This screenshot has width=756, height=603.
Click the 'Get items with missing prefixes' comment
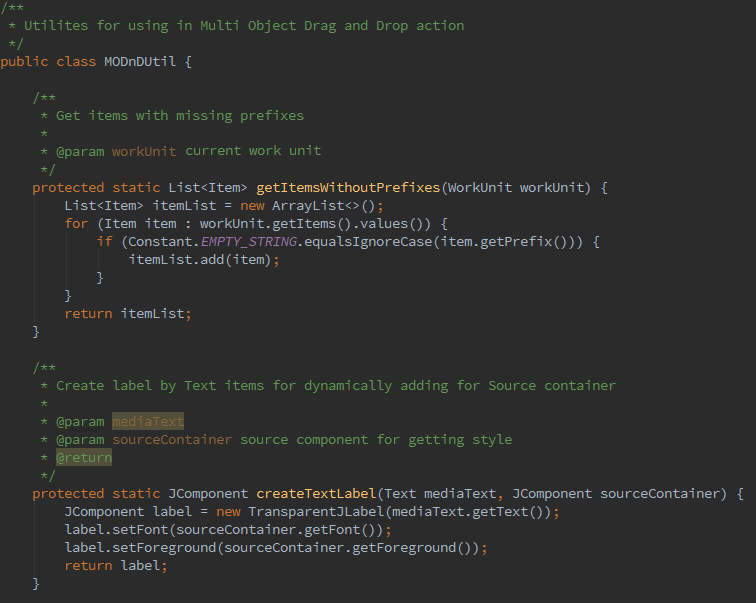click(180, 116)
